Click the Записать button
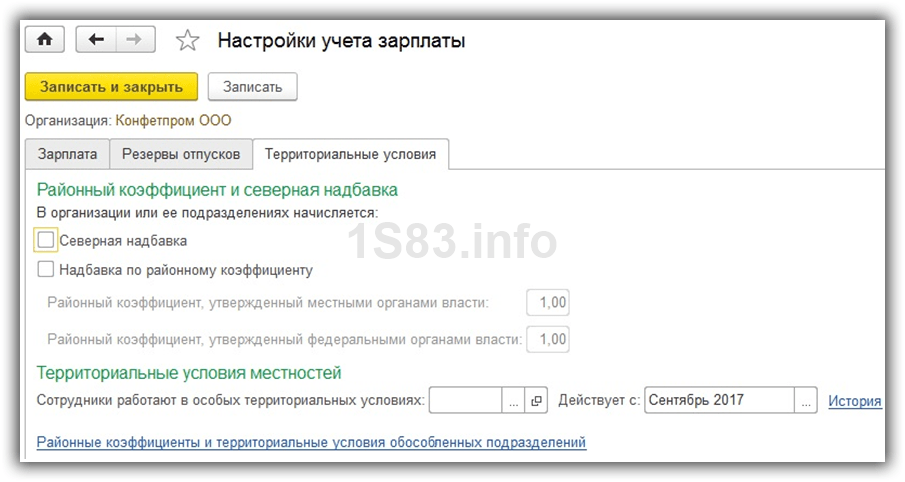The height and width of the screenshot is (482, 905). [x=252, y=87]
